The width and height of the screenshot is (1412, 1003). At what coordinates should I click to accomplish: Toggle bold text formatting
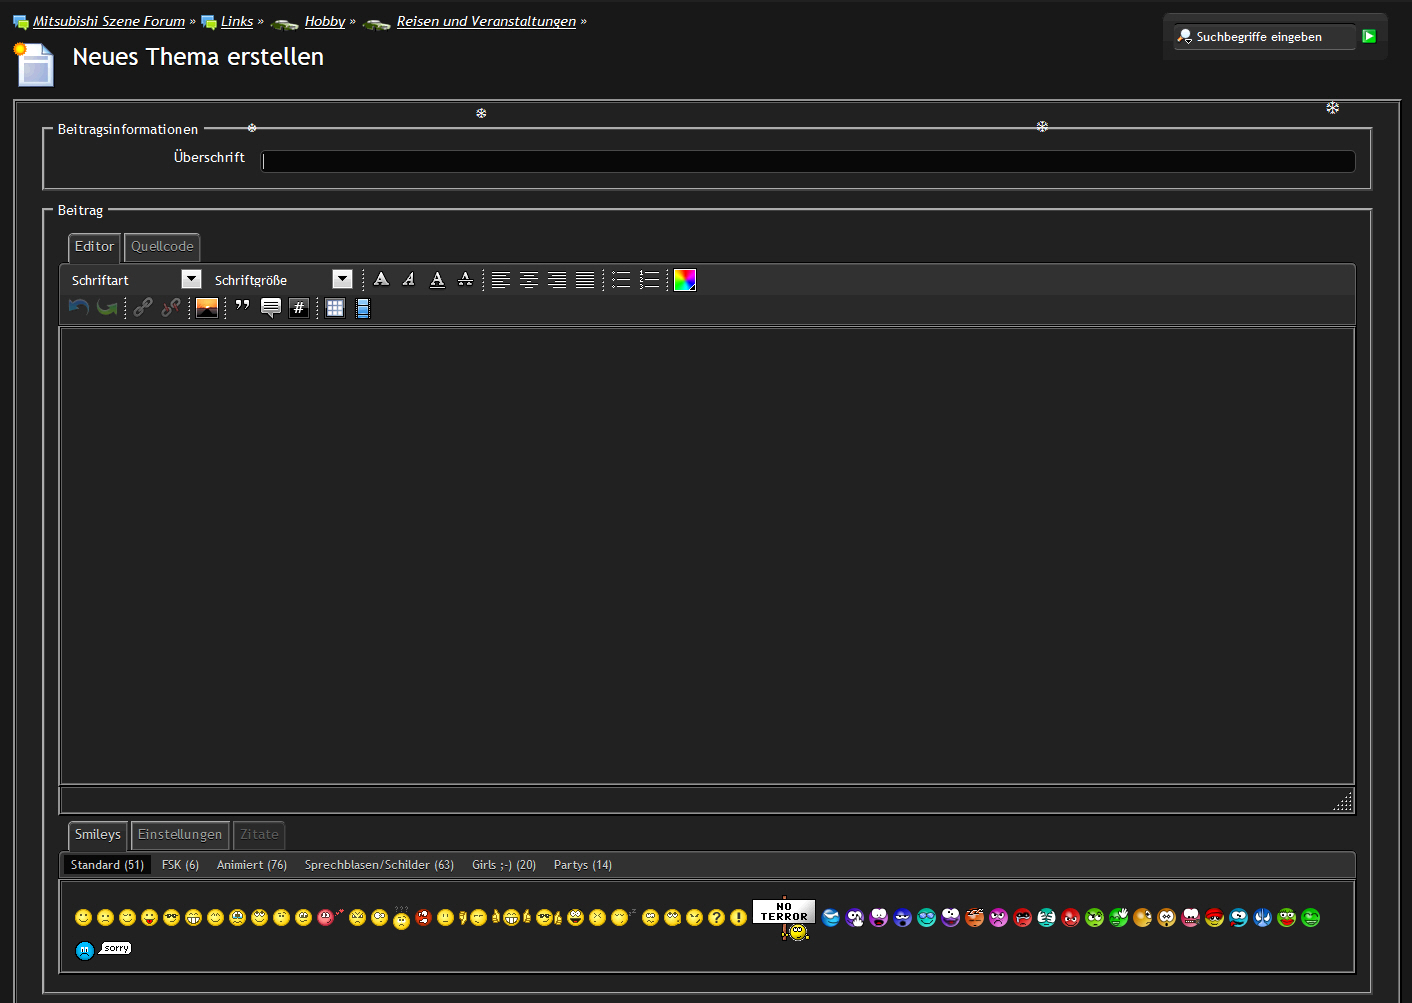[381, 280]
